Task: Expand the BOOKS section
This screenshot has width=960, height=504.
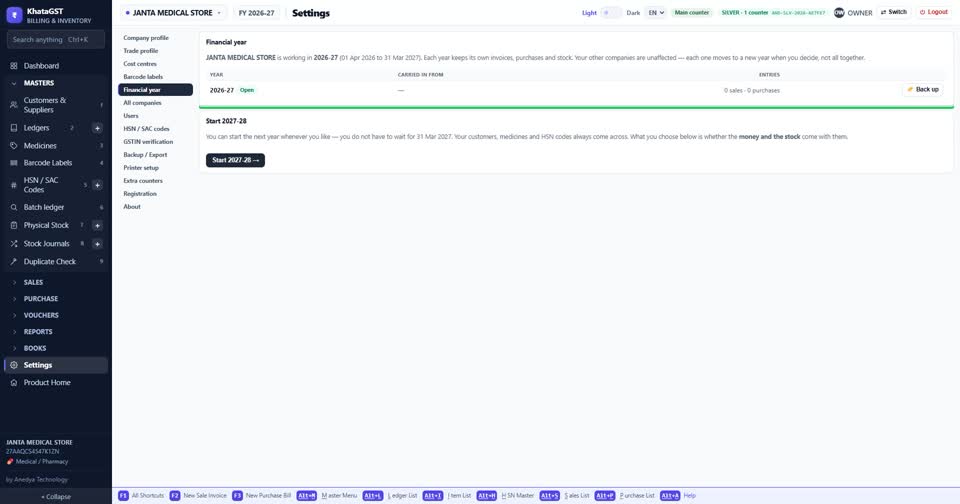Action: coord(56,348)
